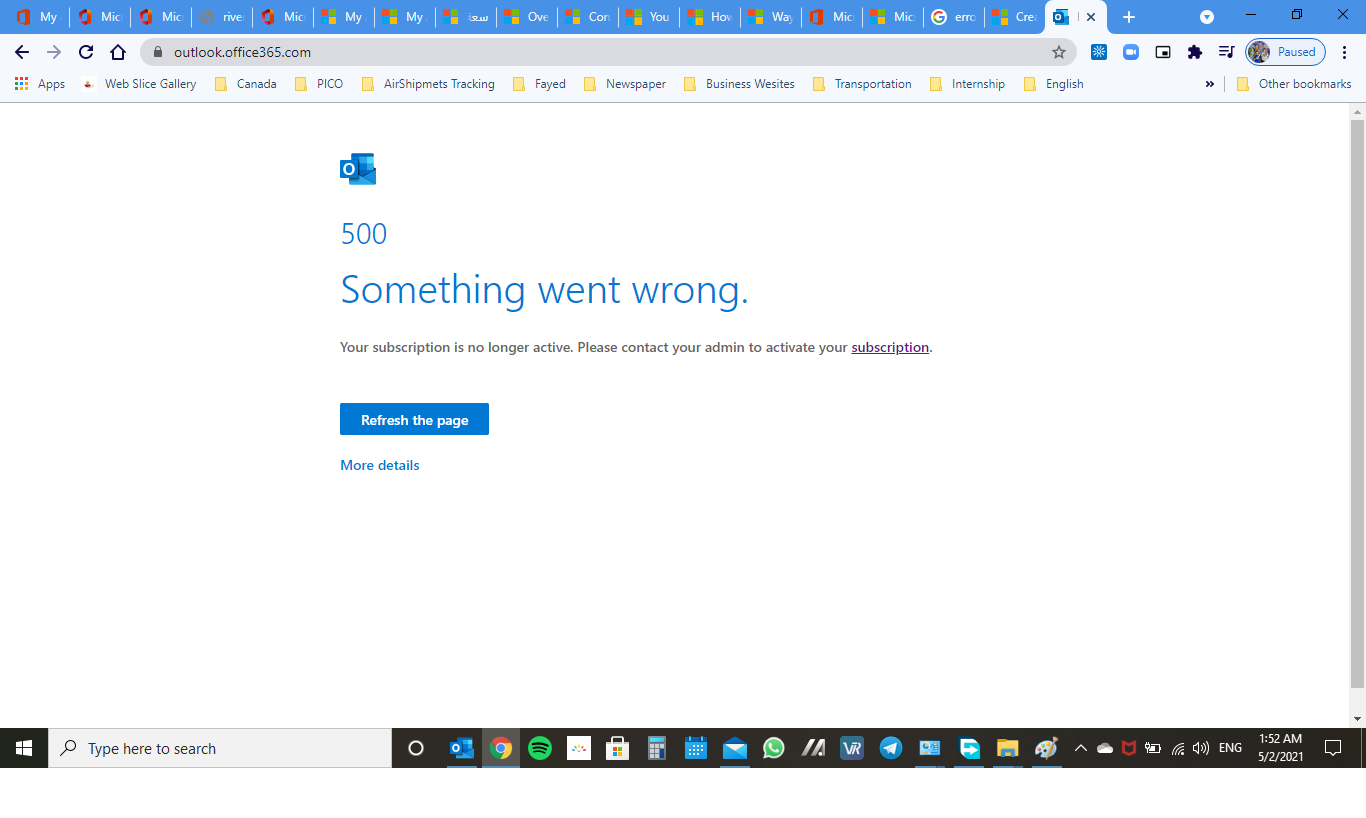Open File Explorer from the taskbar

[x=1008, y=748]
